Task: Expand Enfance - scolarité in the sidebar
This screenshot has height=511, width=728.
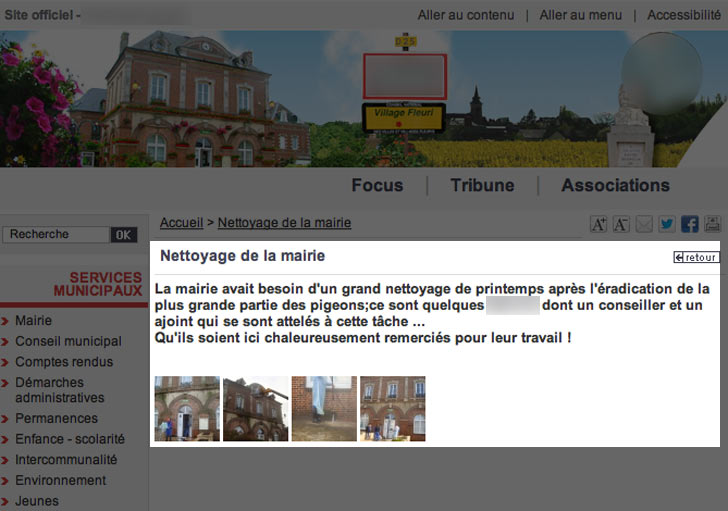Action: pos(69,439)
